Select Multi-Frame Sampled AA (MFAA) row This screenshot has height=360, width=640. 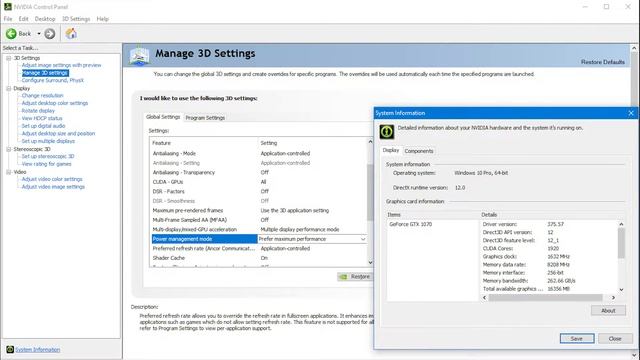(259, 220)
